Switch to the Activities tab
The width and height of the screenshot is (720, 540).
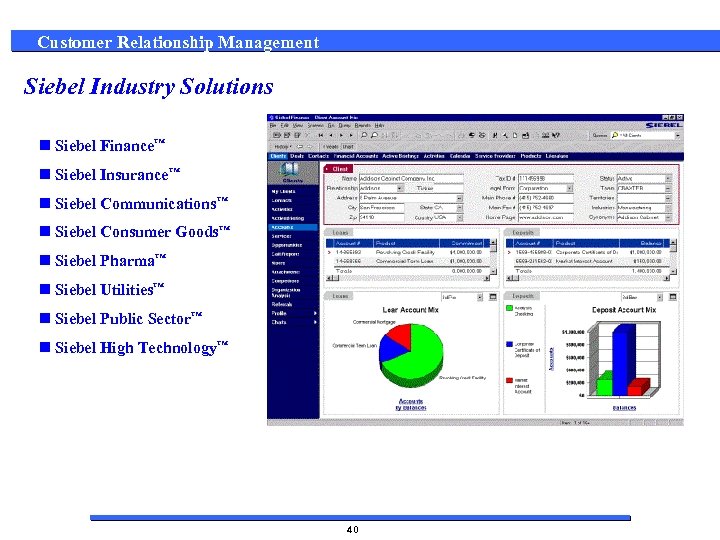click(x=434, y=156)
